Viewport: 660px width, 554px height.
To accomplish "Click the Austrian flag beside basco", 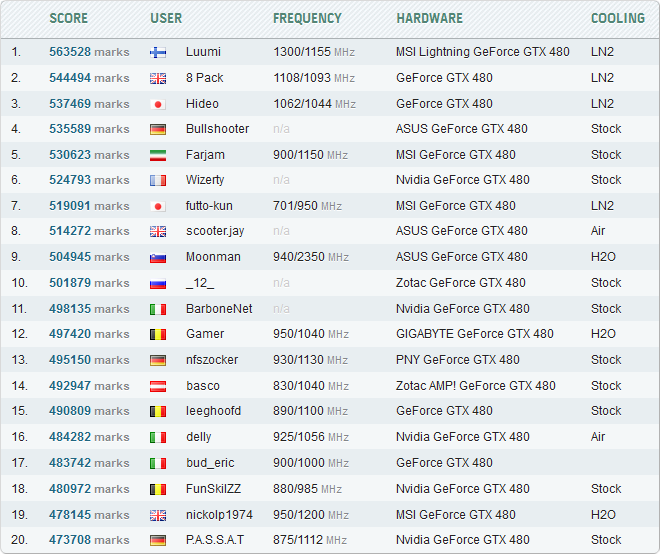I will (x=158, y=386).
